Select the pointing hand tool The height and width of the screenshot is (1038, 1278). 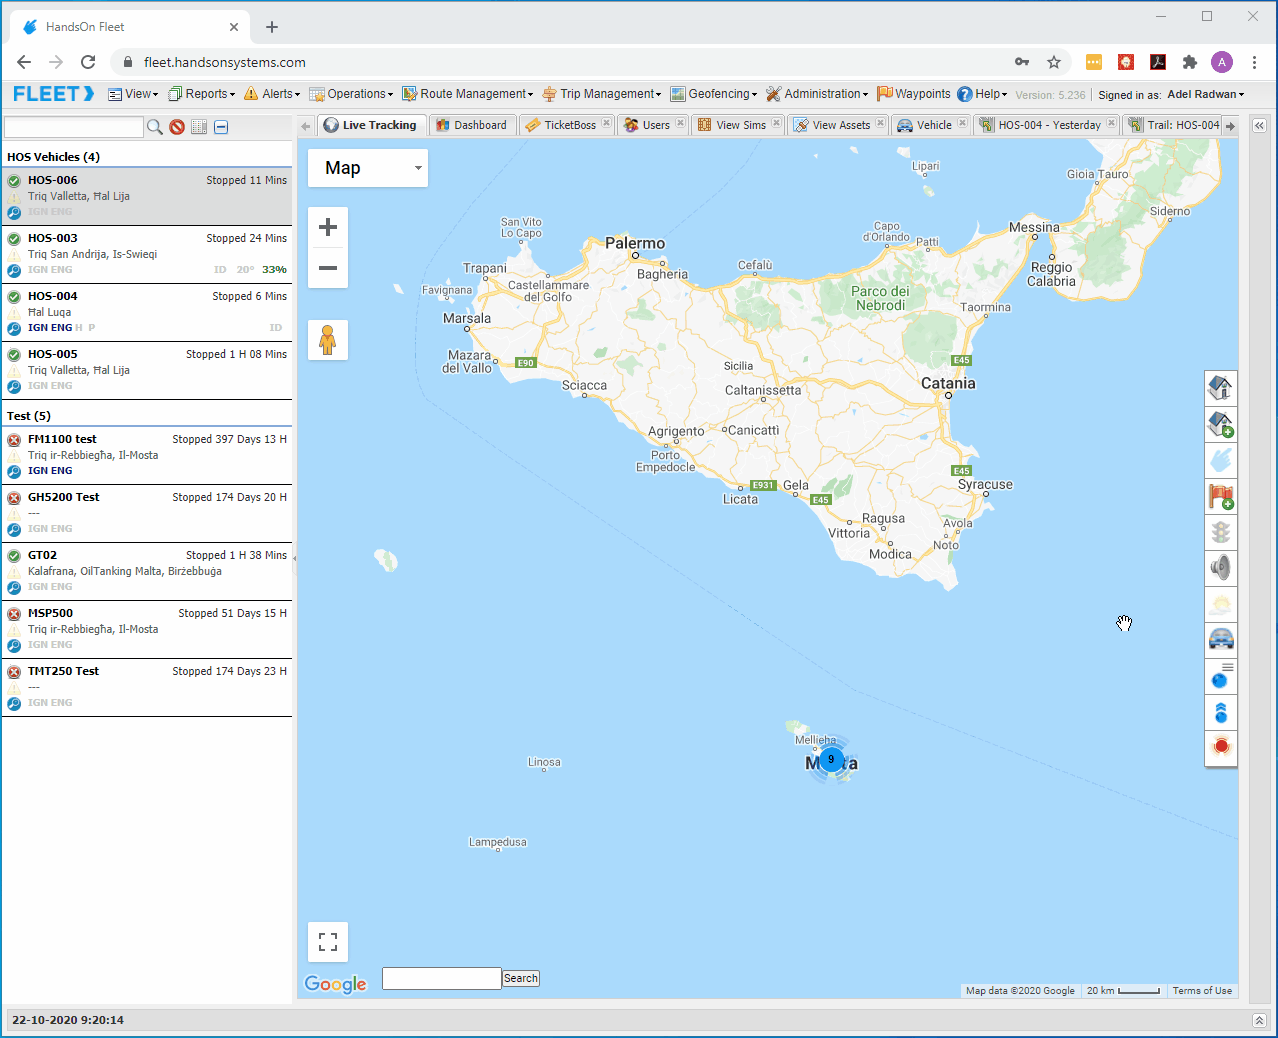pyautogui.click(x=1221, y=460)
